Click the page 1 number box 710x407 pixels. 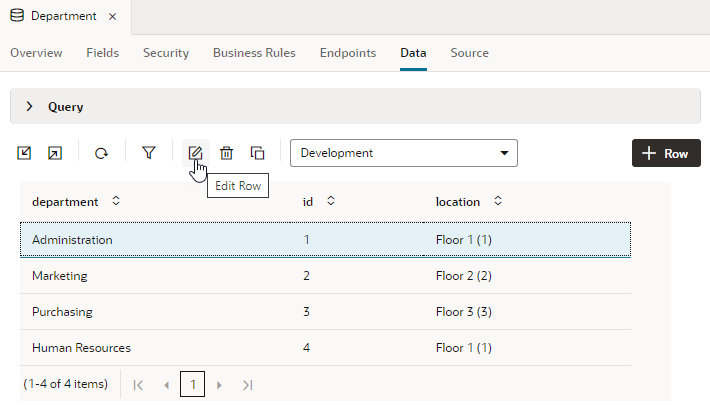click(x=192, y=384)
